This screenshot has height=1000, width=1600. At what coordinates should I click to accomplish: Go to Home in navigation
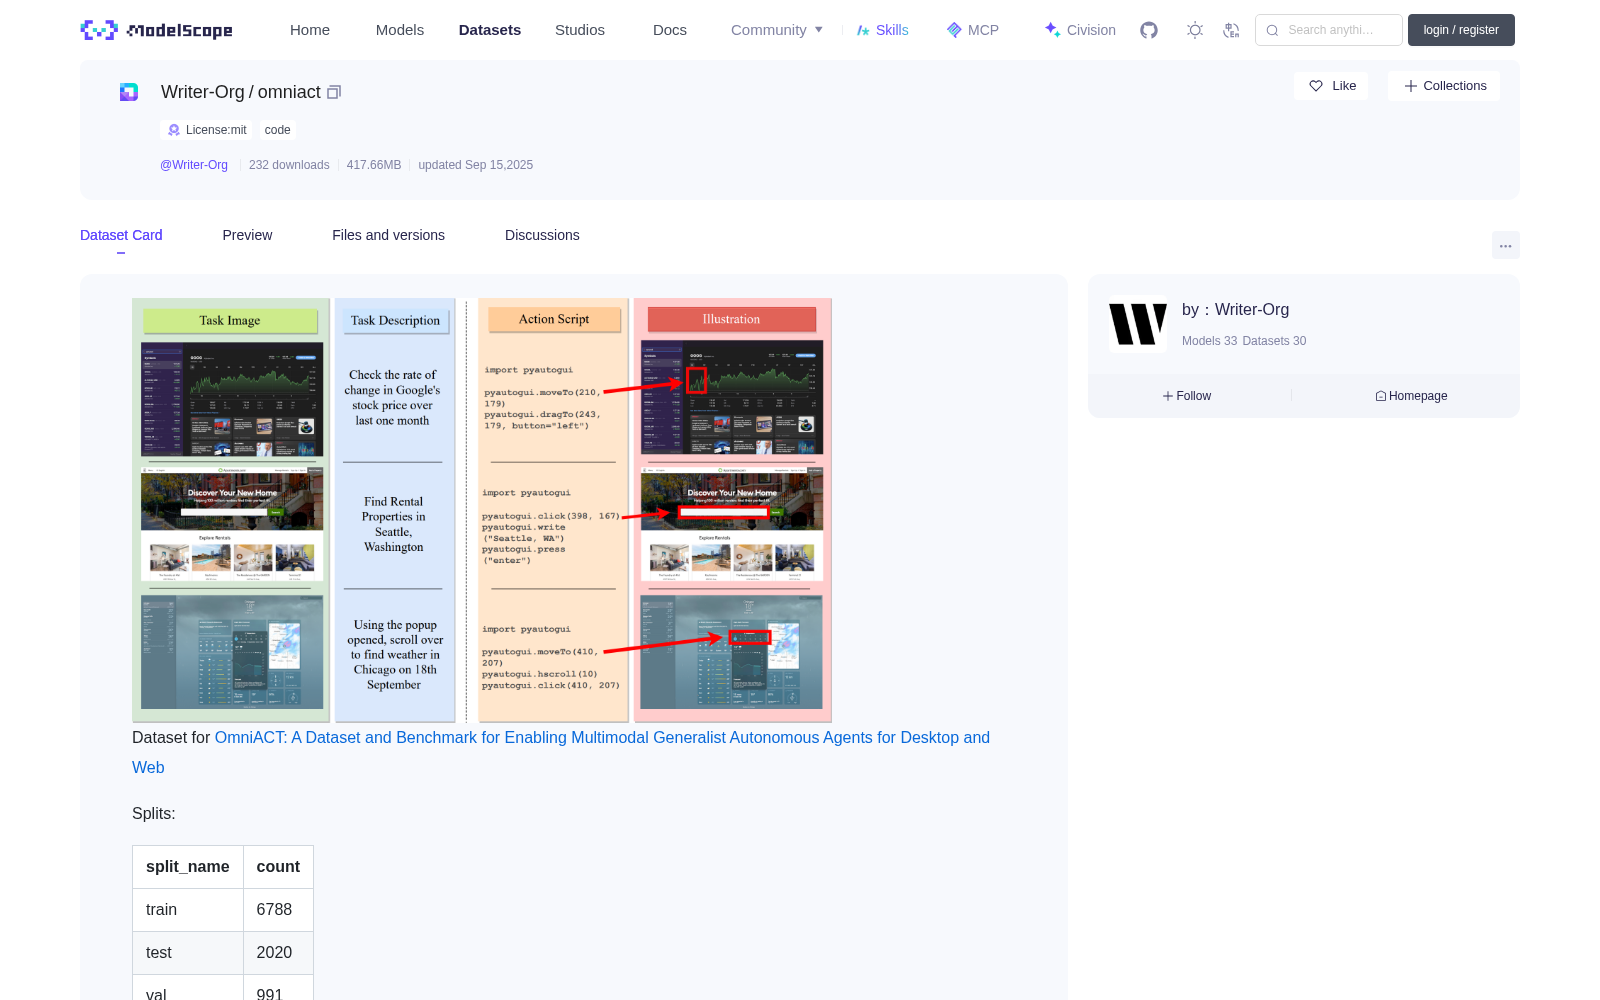[310, 30]
